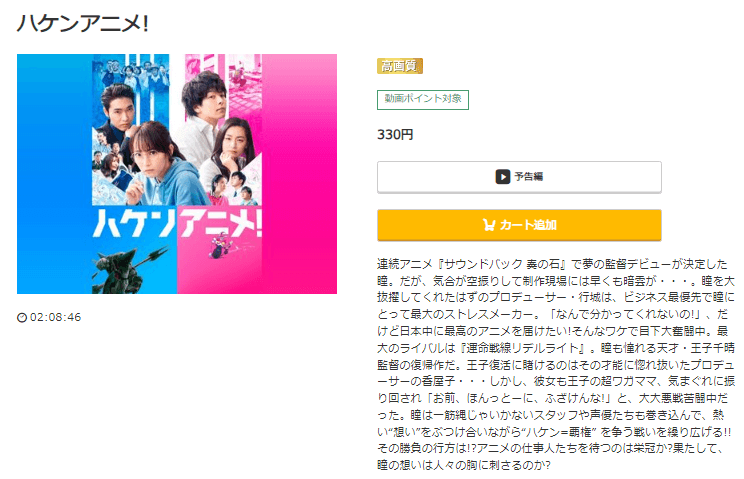Open the 予告編 trailer button

519,177
